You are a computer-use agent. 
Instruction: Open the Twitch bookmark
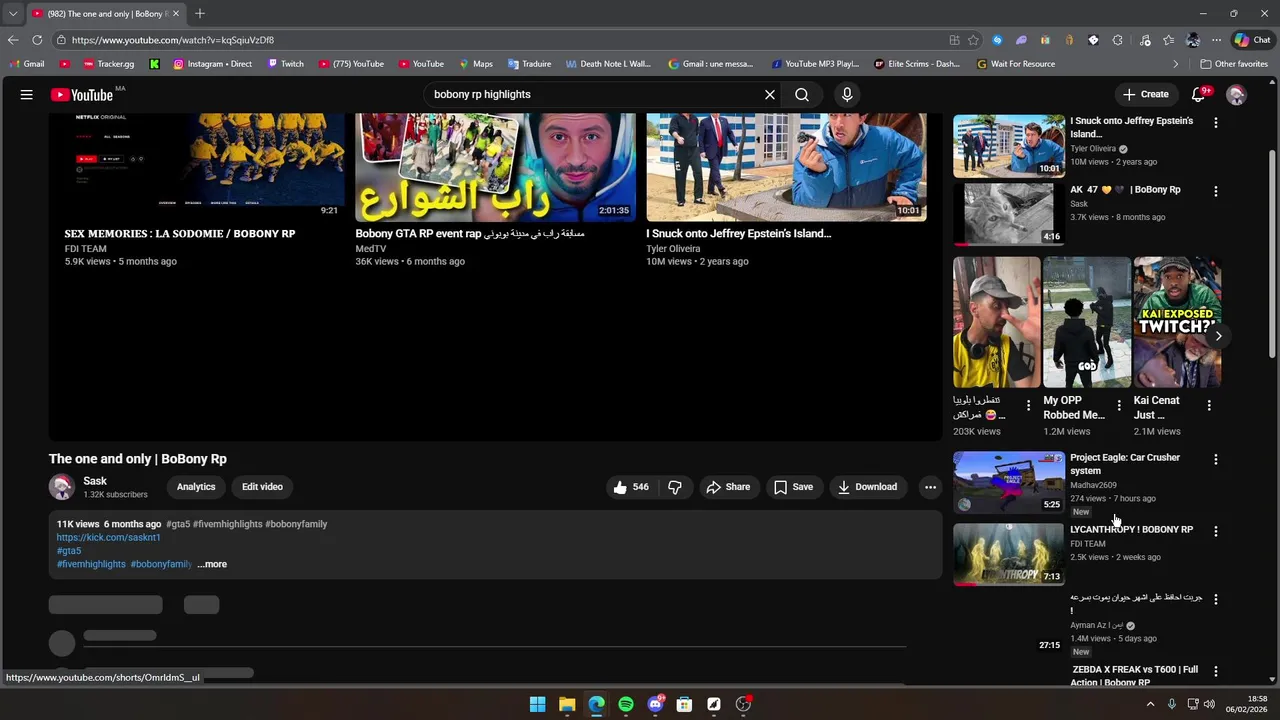(285, 64)
